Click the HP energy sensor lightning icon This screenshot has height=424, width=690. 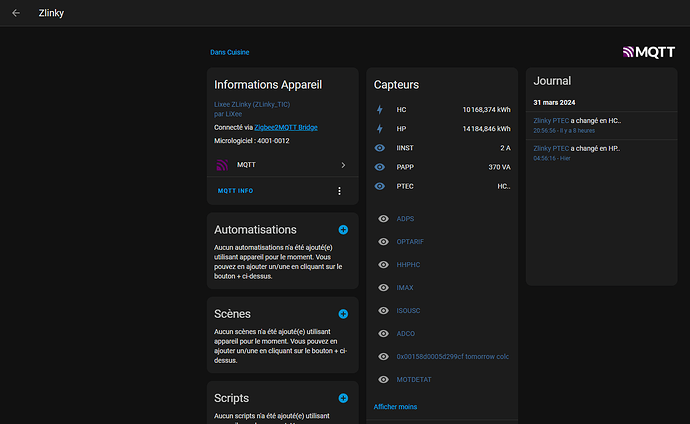pyautogui.click(x=379, y=128)
